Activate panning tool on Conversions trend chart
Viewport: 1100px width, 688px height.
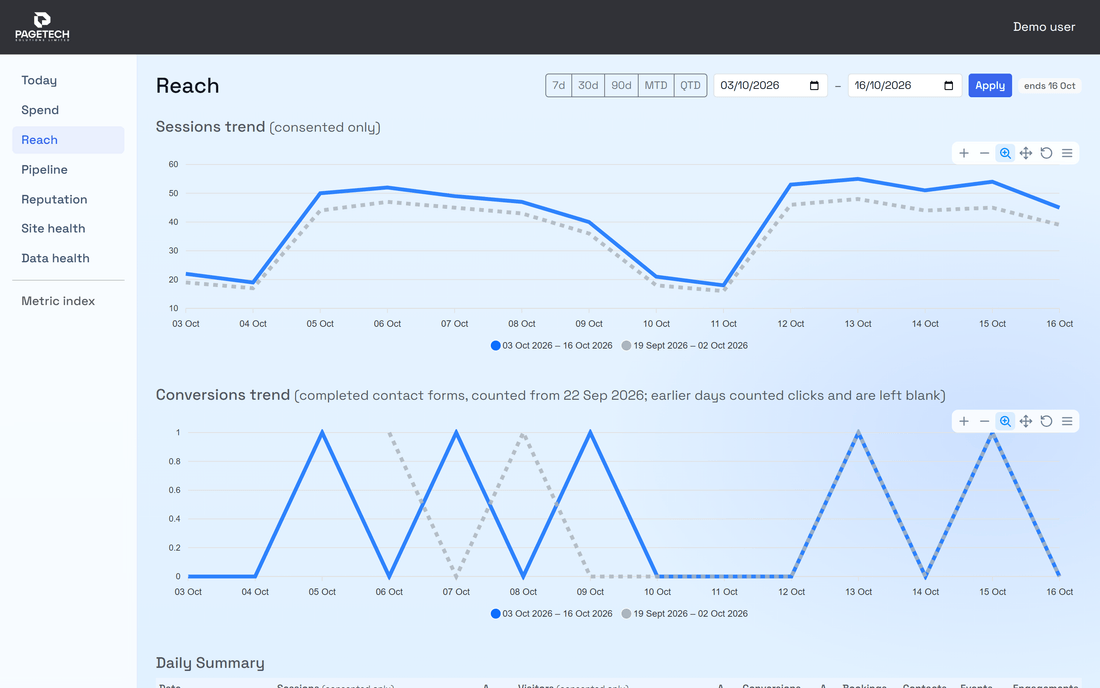coord(1026,421)
